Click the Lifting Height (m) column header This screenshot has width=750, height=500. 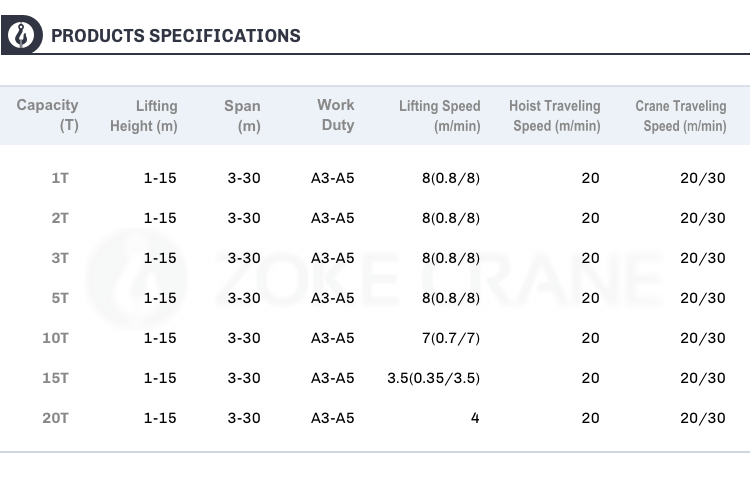[143, 115]
